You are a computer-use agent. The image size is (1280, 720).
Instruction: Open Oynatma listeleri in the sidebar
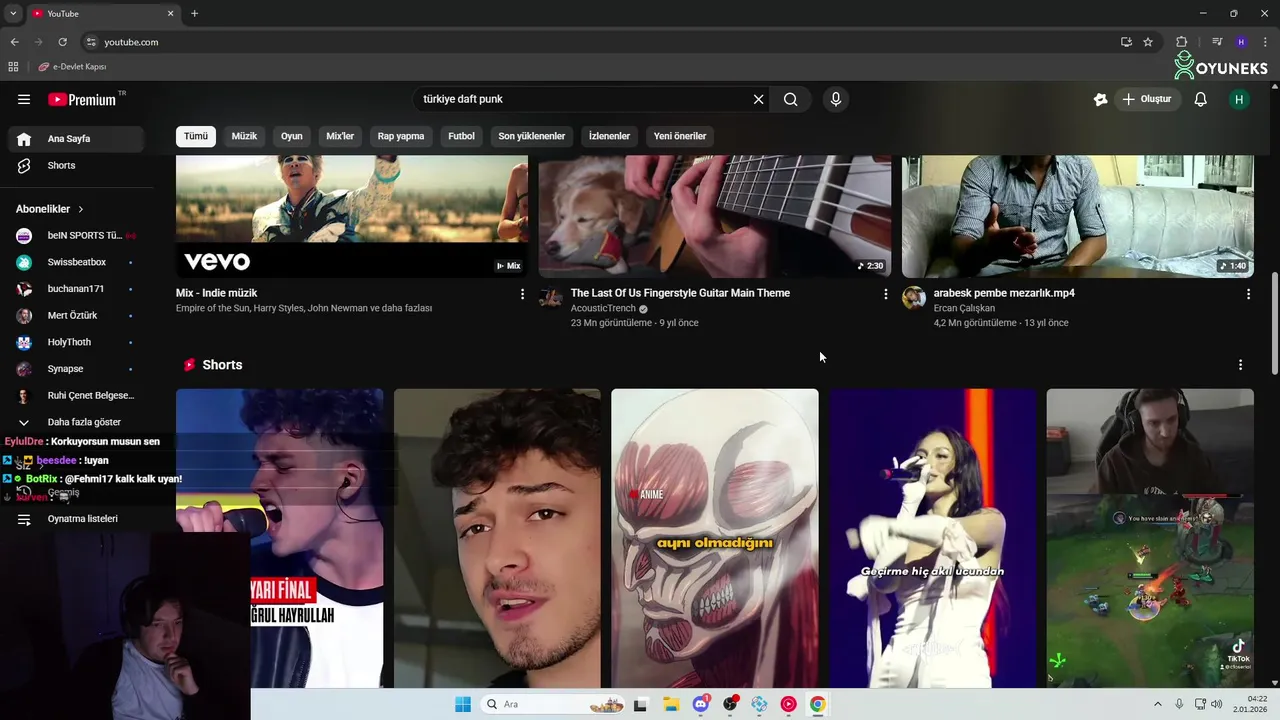(76, 519)
